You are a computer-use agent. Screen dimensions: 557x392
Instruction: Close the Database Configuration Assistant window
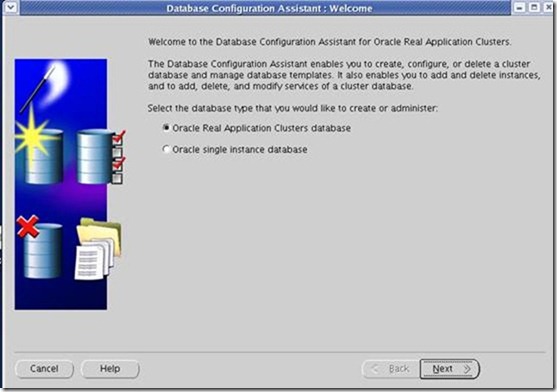(x=549, y=7)
